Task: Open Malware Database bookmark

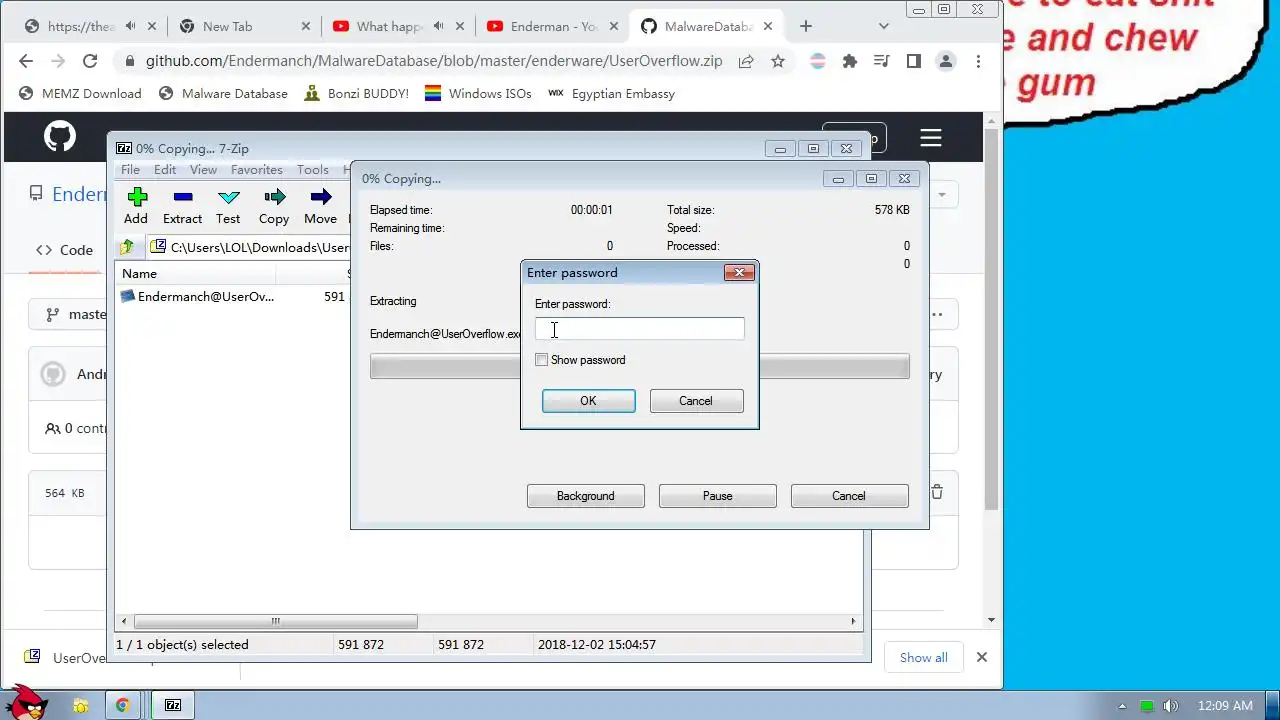Action: (223, 93)
